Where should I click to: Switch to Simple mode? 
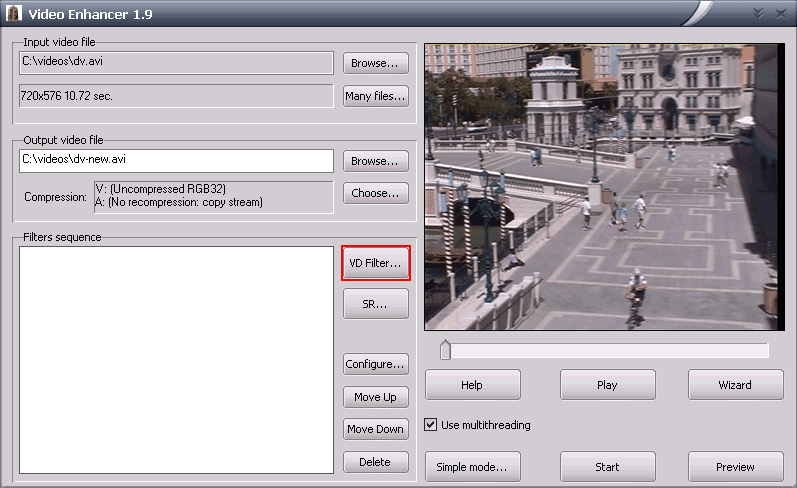coord(472,467)
